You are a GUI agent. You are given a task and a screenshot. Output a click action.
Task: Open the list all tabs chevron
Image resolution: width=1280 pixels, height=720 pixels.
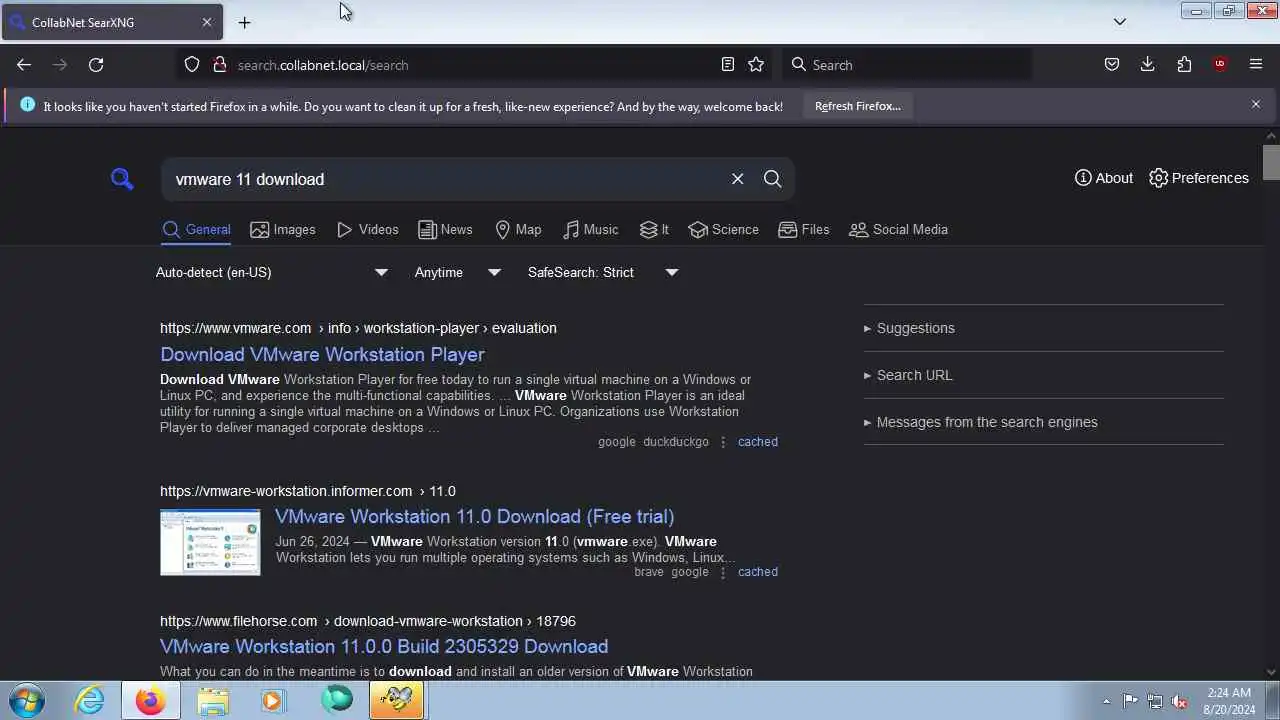pyautogui.click(x=1120, y=22)
